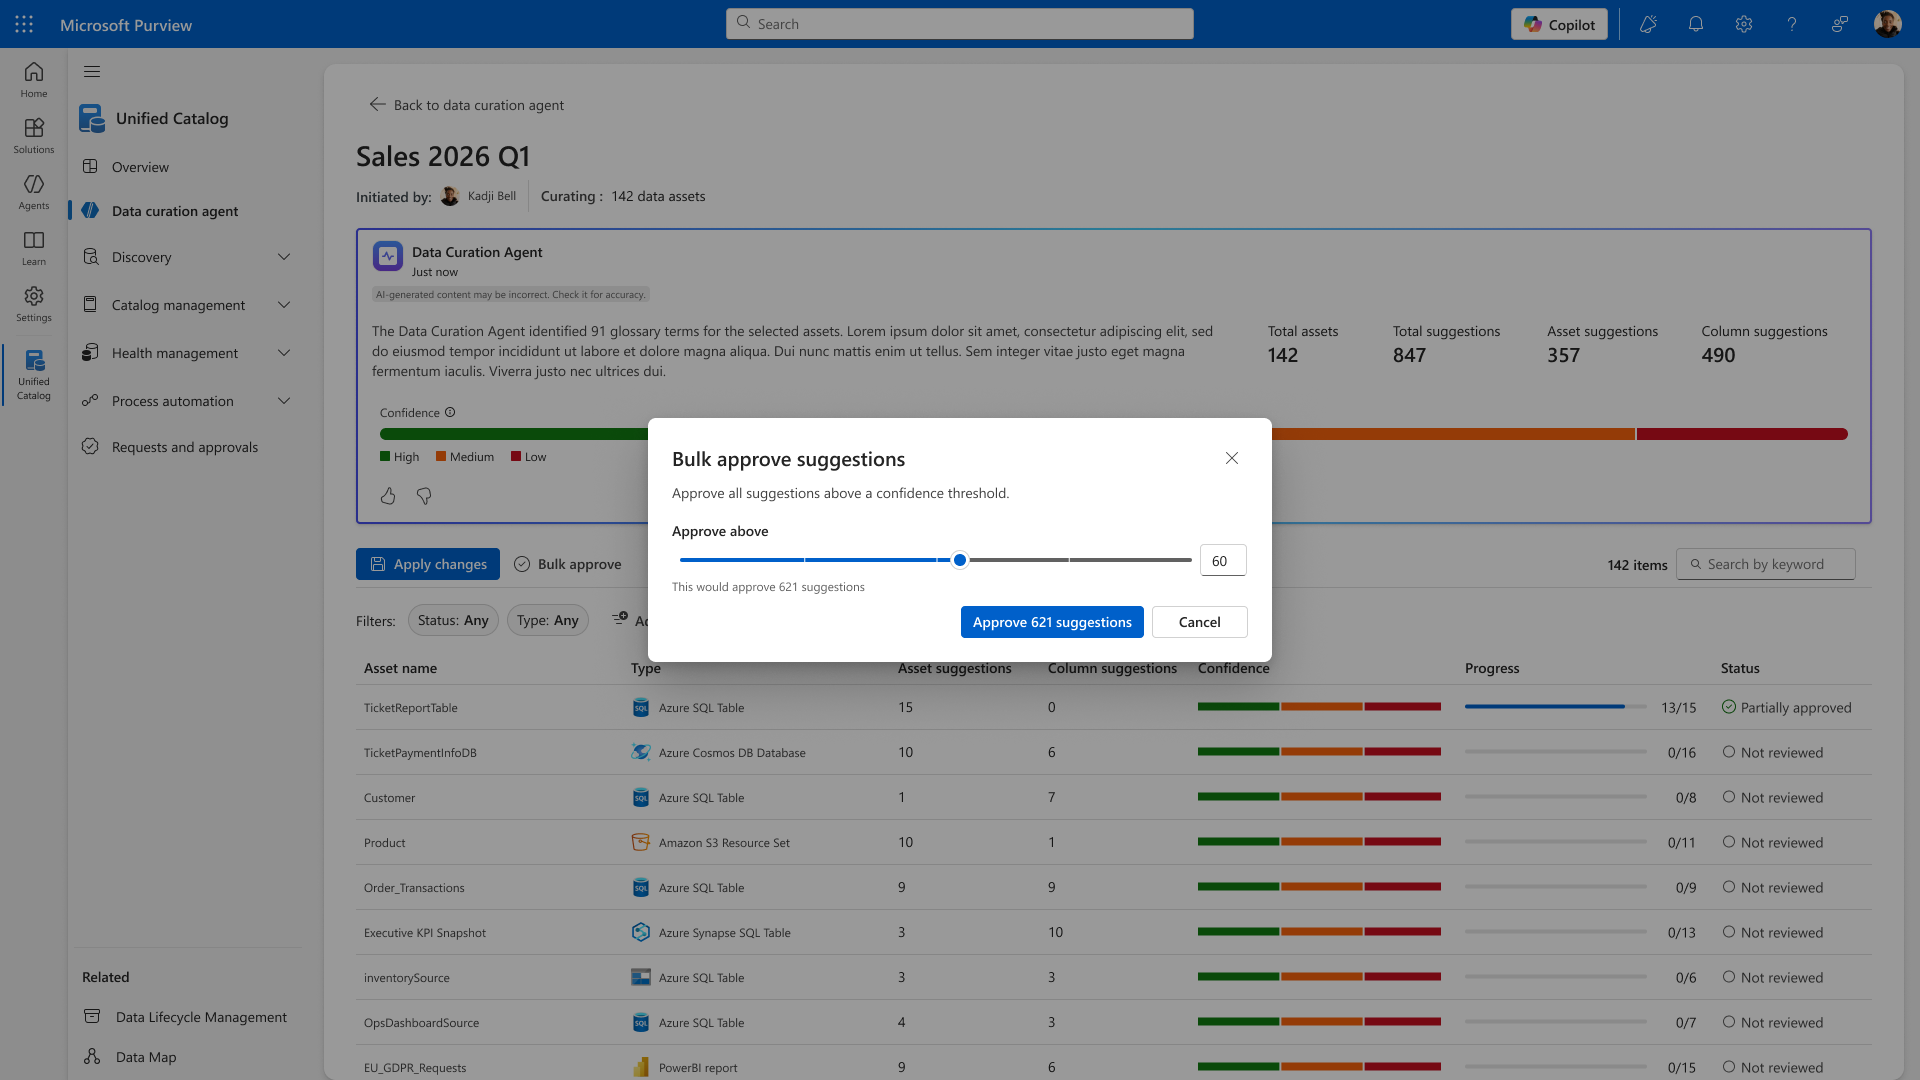The height and width of the screenshot is (1080, 1920).
Task: Click Back to data curation agent
Action: coord(467,105)
